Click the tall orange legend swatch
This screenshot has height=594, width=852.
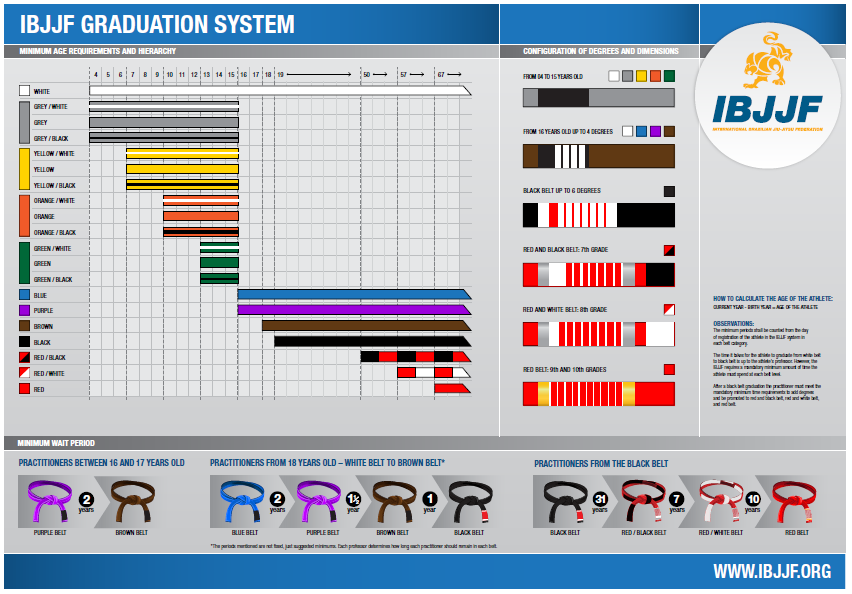[24, 216]
